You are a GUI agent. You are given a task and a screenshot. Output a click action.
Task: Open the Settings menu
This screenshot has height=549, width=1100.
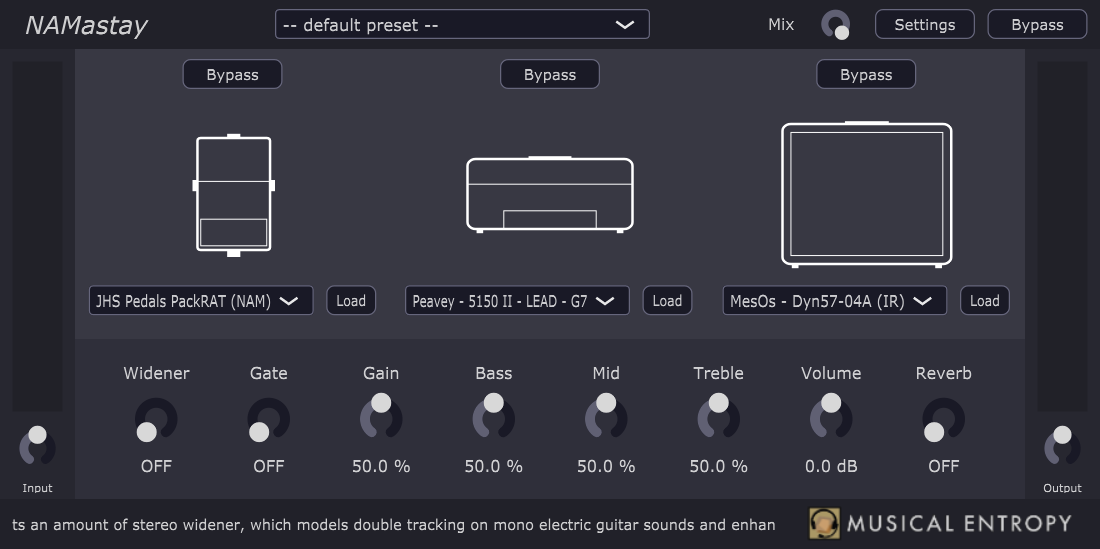[x=925, y=25]
